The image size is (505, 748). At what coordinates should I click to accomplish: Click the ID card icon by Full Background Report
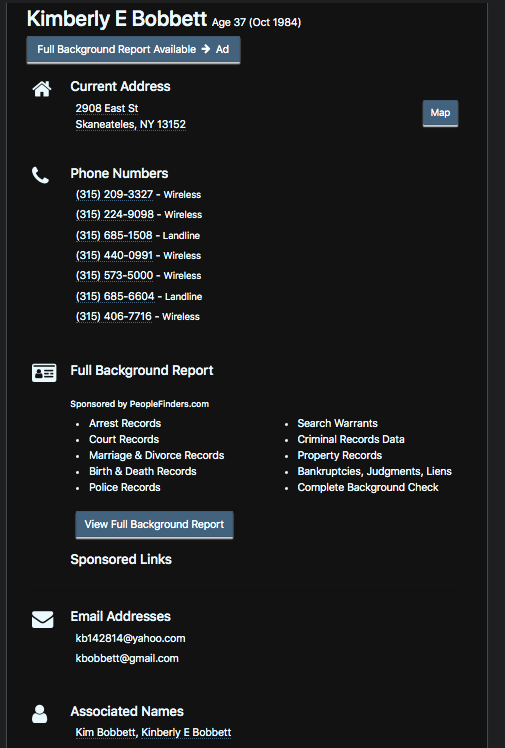(x=44, y=373)
